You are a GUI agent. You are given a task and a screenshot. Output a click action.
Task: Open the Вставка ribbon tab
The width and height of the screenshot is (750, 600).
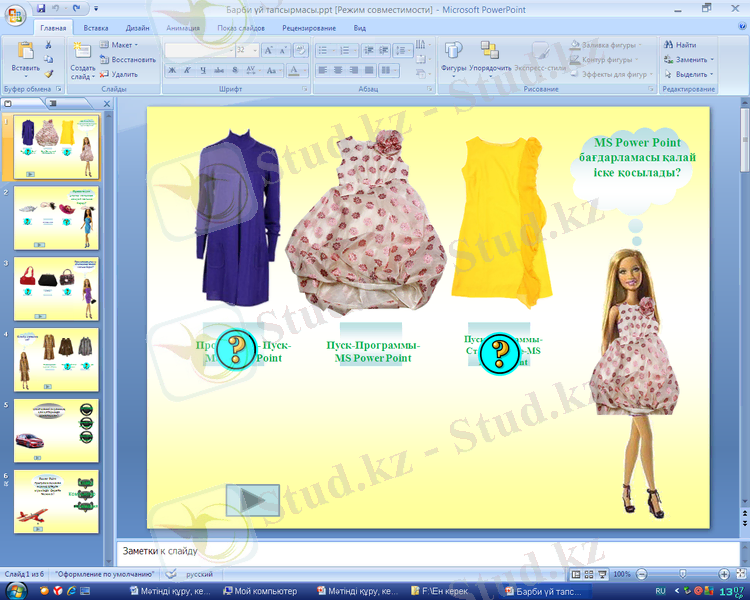coord(96,28)
